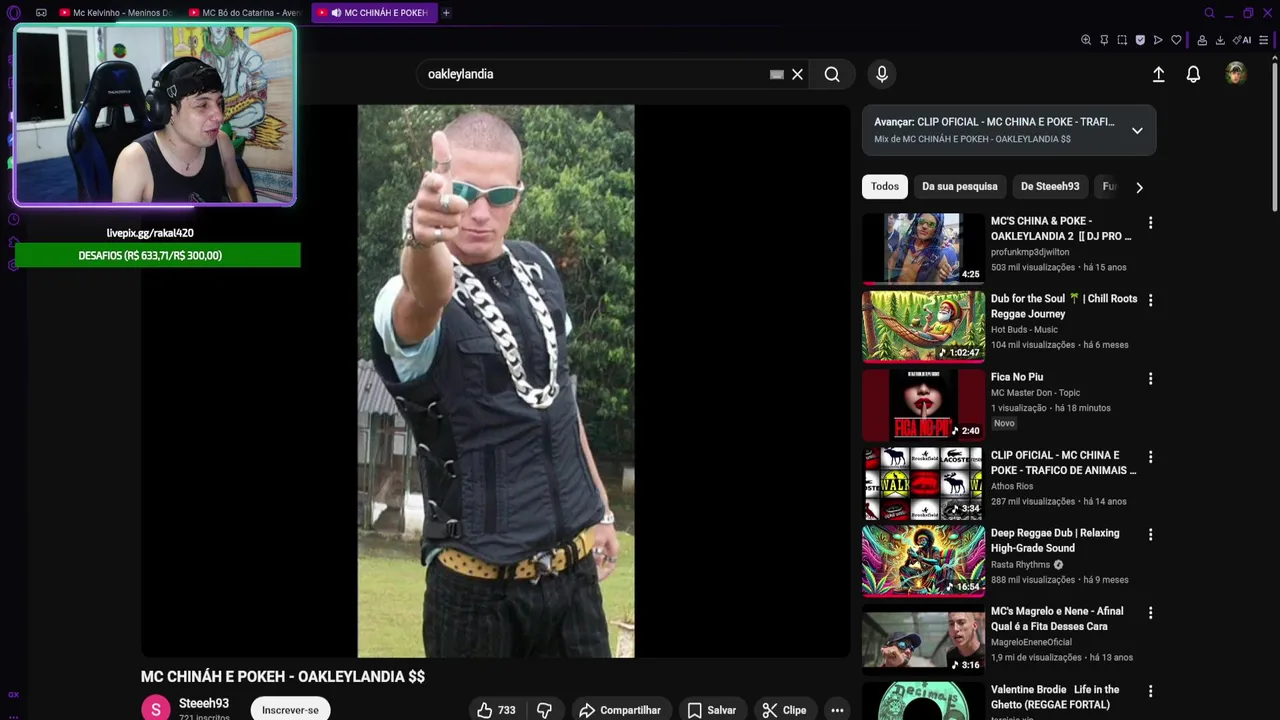Click the DESAFIOS donation goal progress bar
1280x720 pixels.
point(157,255)
